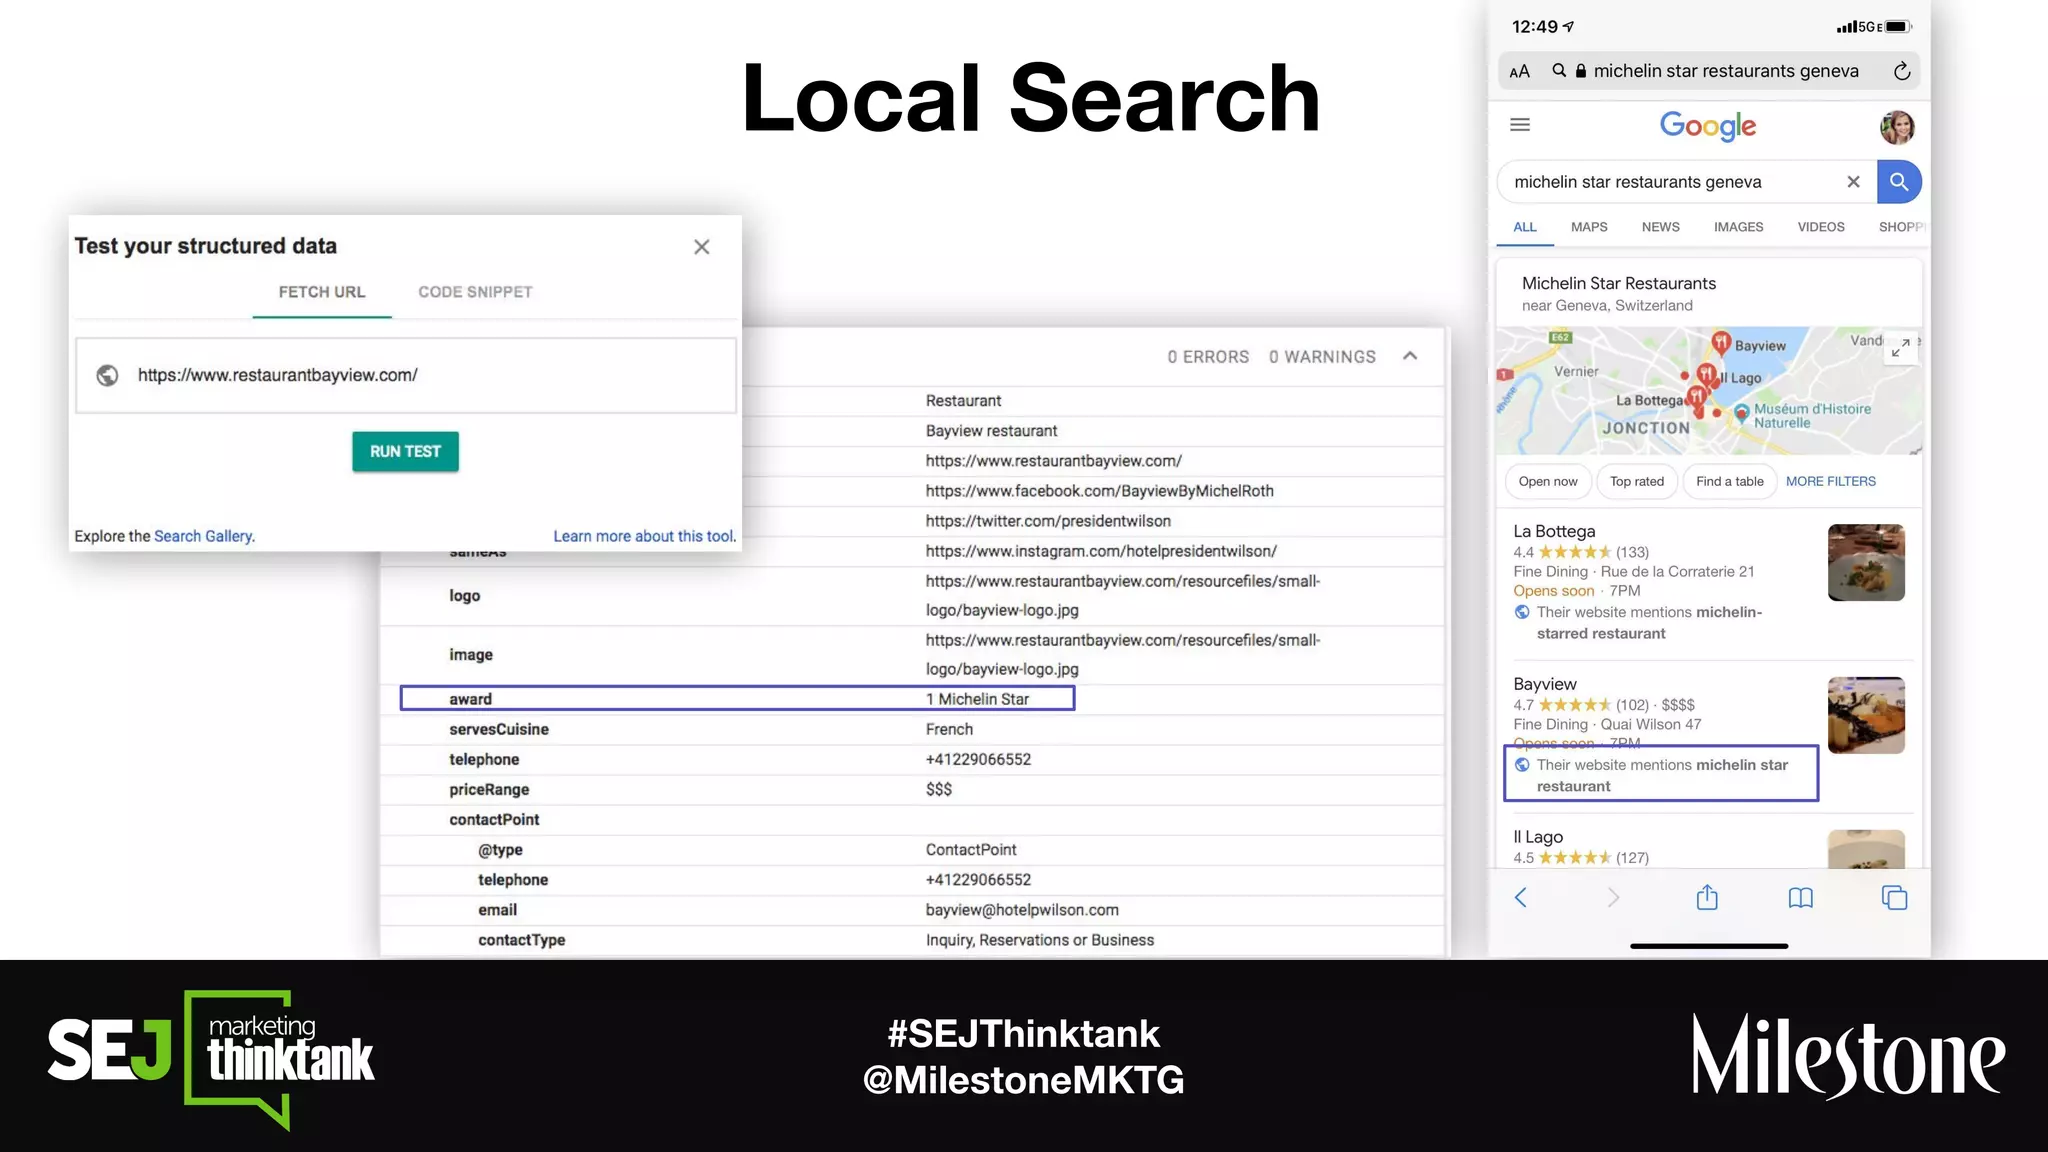Viewport: 2048px width, 1152px height.
Task: Open the Il Lago listing
Action: 1538,837
